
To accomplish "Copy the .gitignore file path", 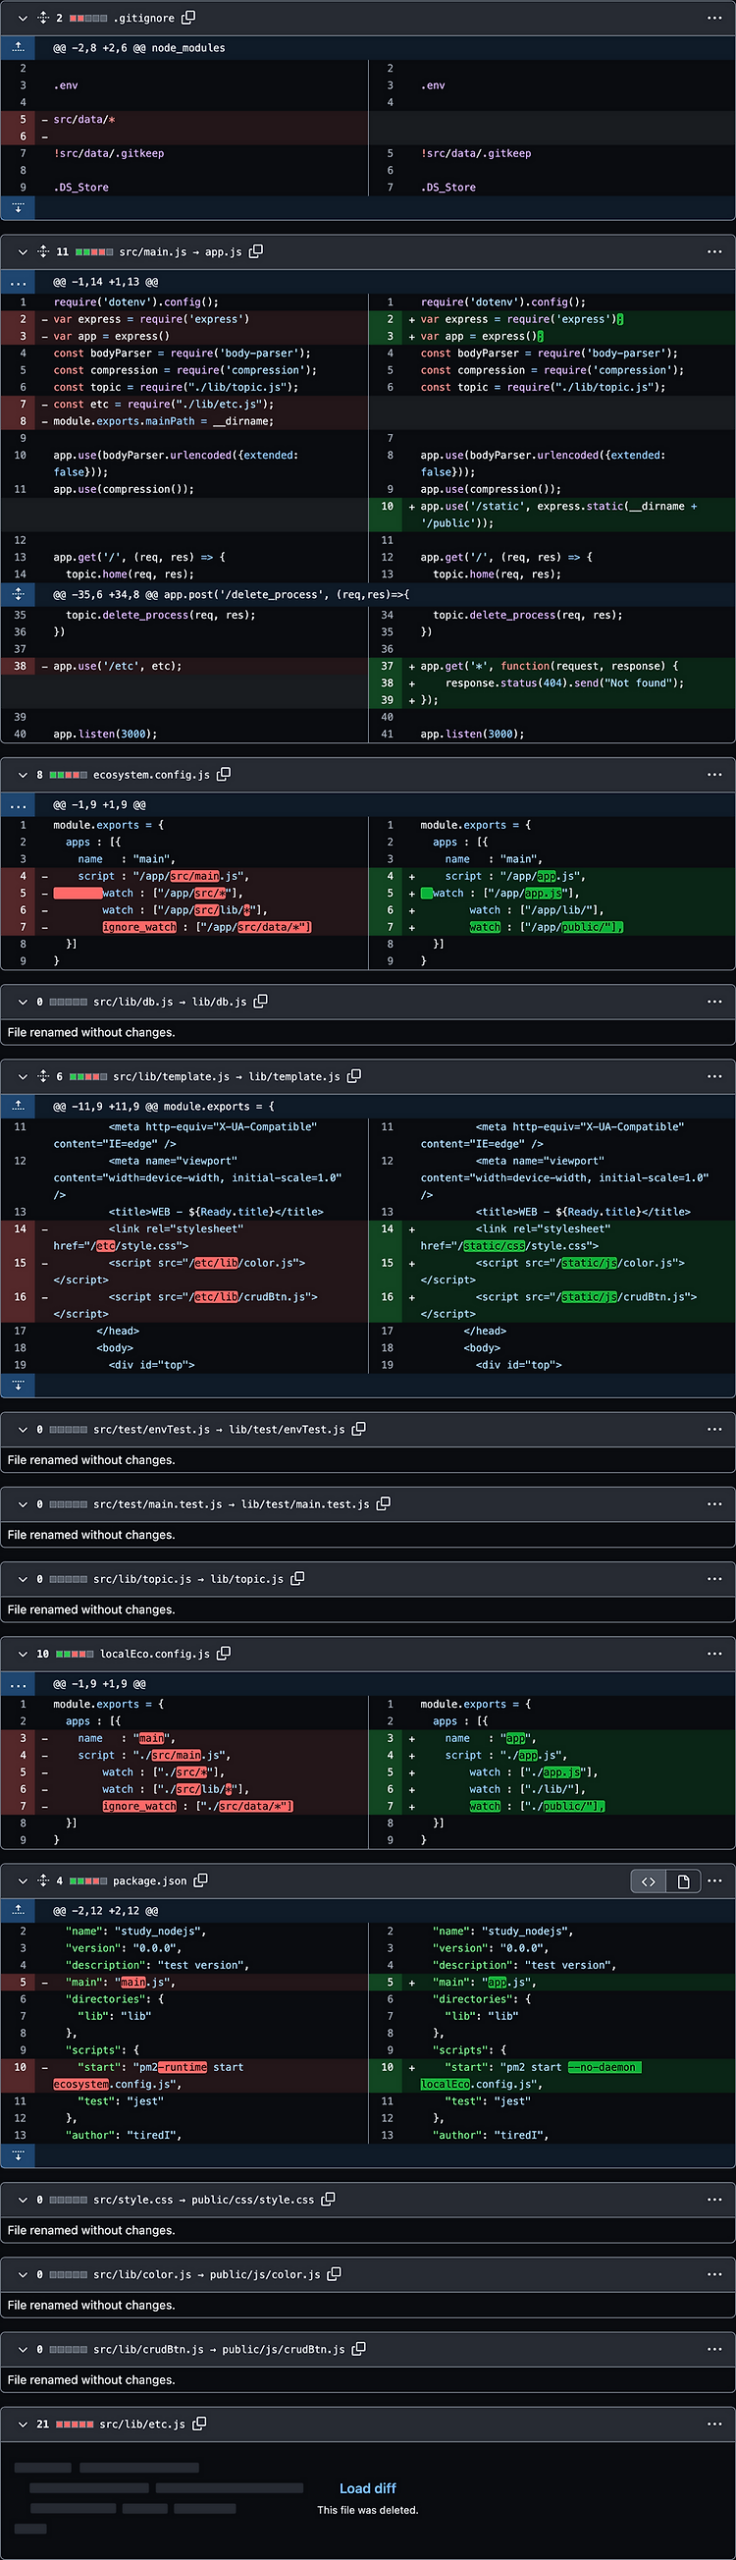I will [x=189, y=17].
